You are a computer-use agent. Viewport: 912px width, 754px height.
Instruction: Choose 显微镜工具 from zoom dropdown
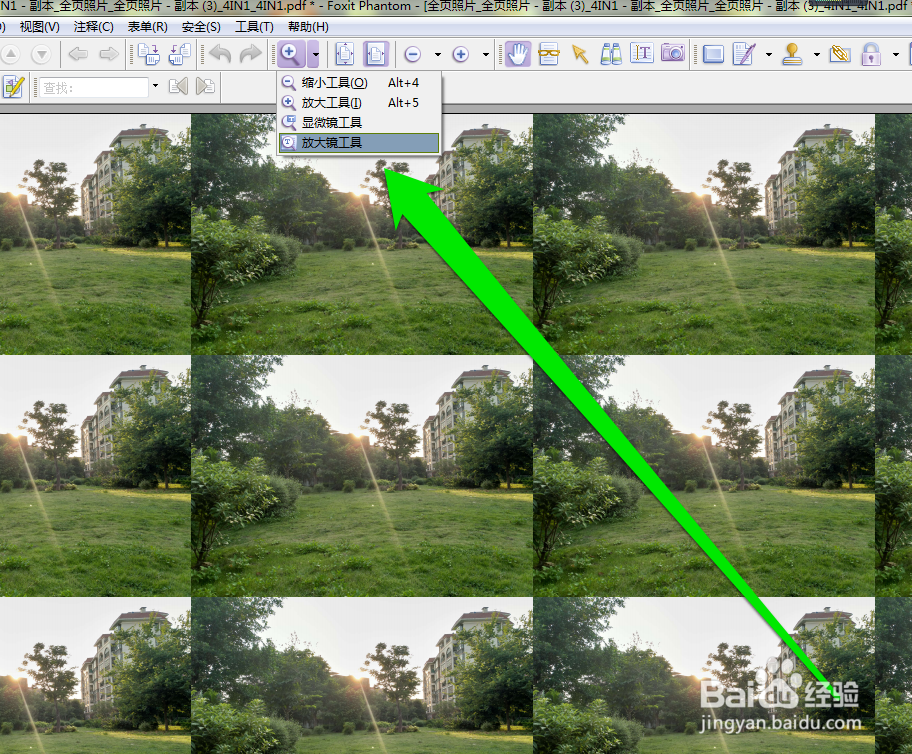pos(359,123)
